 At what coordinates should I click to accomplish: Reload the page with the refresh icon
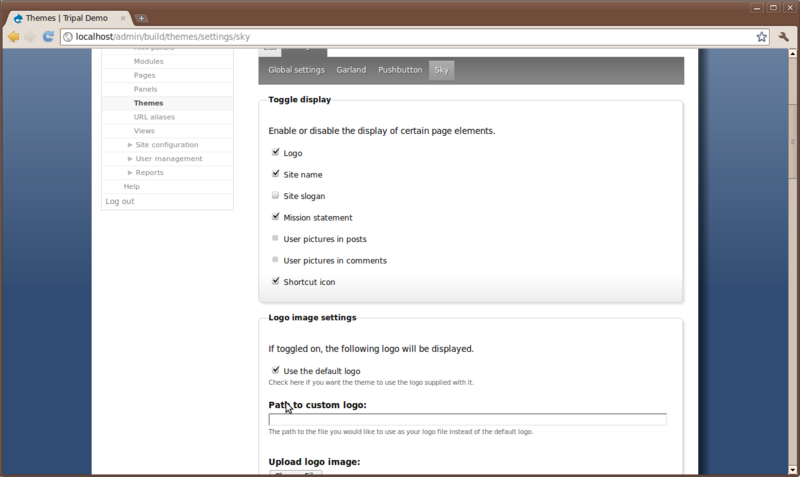click(48, 37)
